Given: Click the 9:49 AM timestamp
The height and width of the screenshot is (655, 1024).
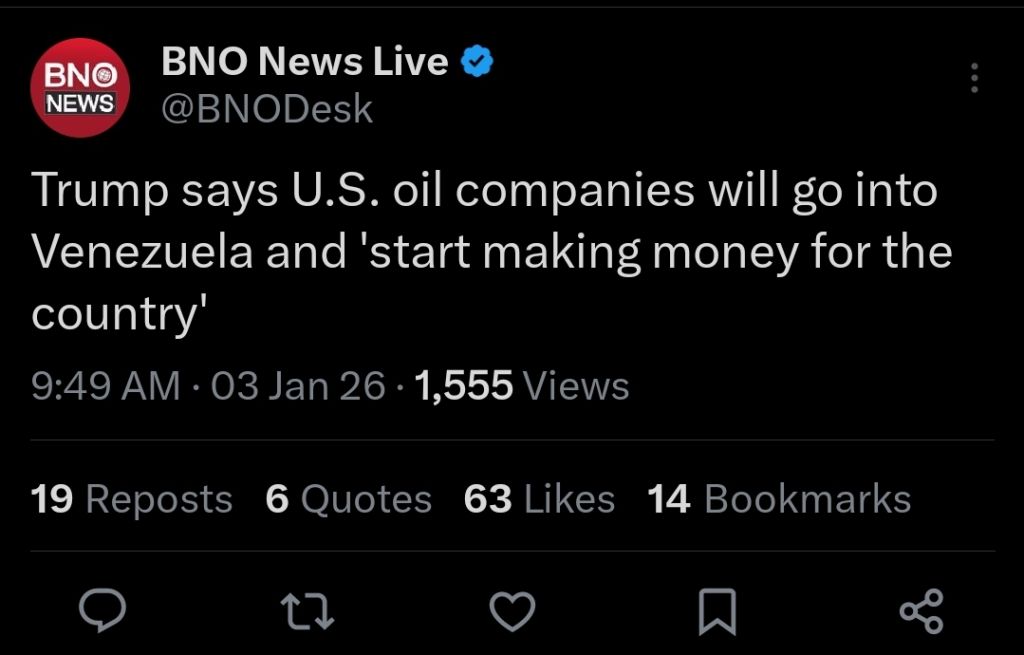Looking at the screenshot, I should [106, 385].
